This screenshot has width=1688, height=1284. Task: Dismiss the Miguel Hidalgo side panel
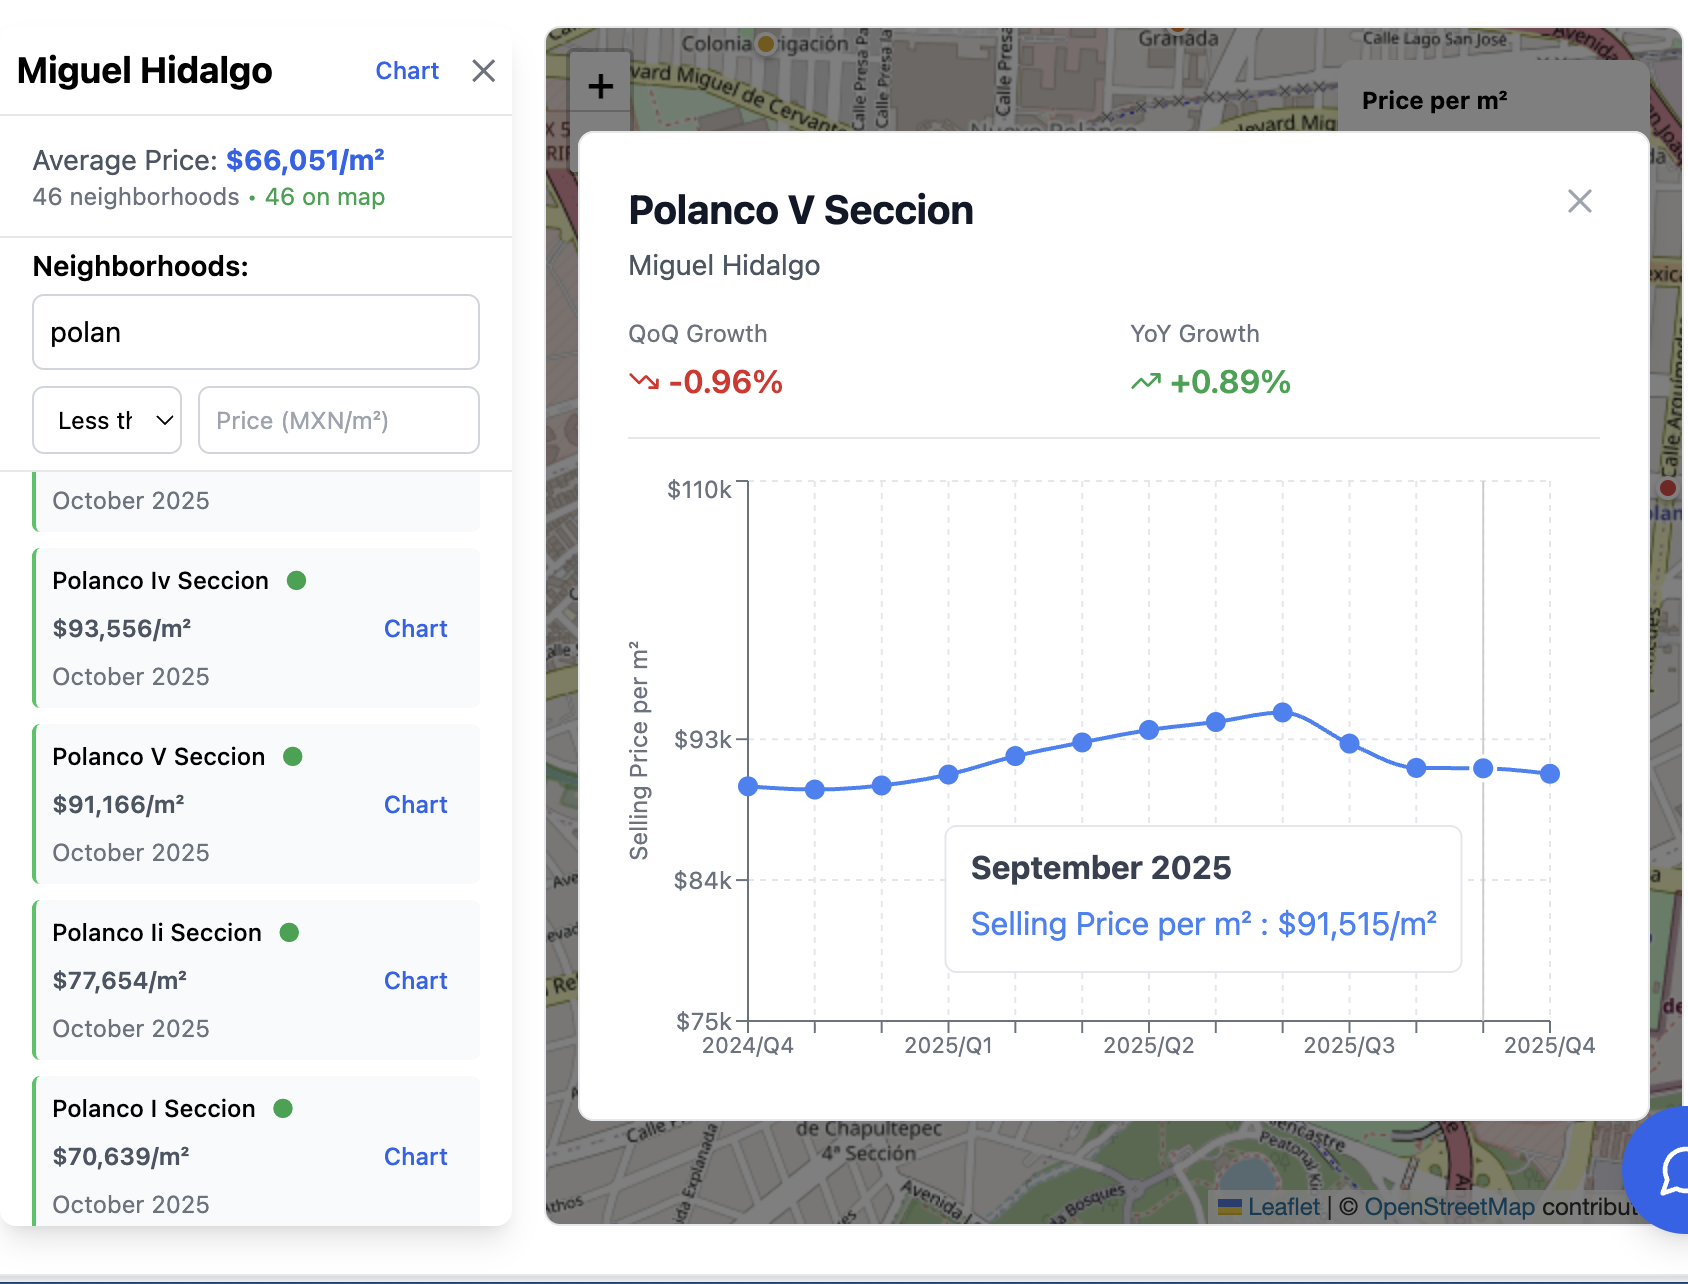pos(483,71)
